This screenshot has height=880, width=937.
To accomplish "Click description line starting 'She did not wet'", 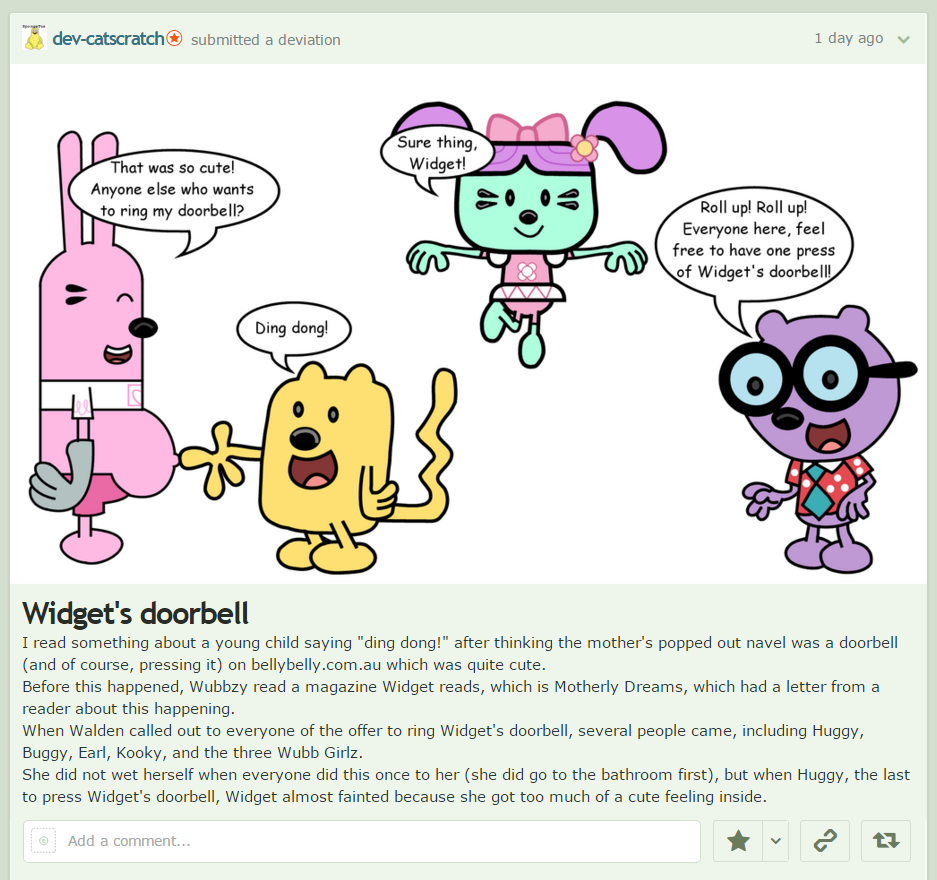I will pyautogui.click(x=466, y=775).
